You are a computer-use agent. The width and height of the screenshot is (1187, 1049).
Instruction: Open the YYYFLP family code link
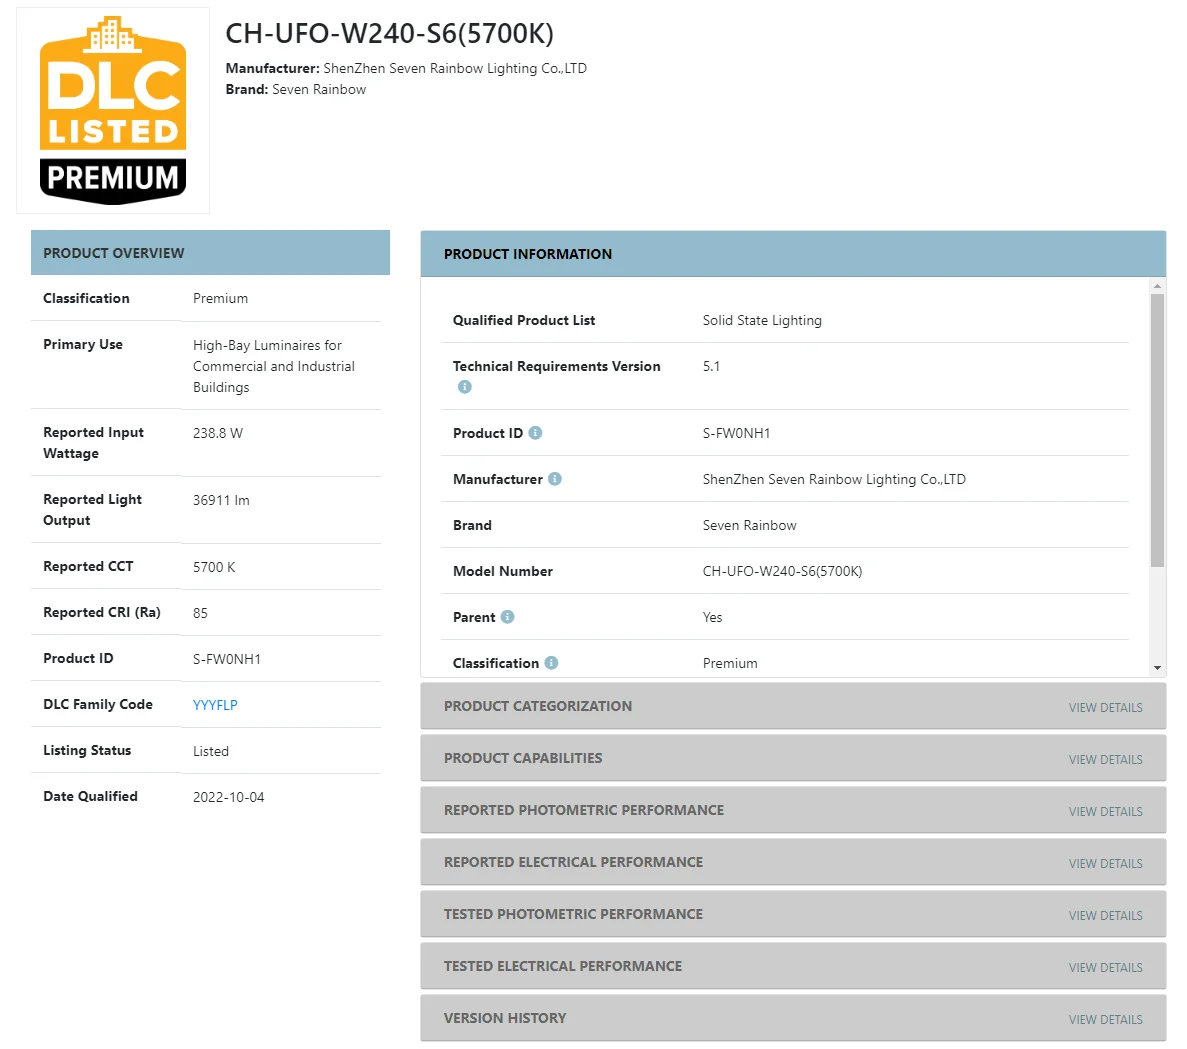pyautogui.click(x=215, y=705)
